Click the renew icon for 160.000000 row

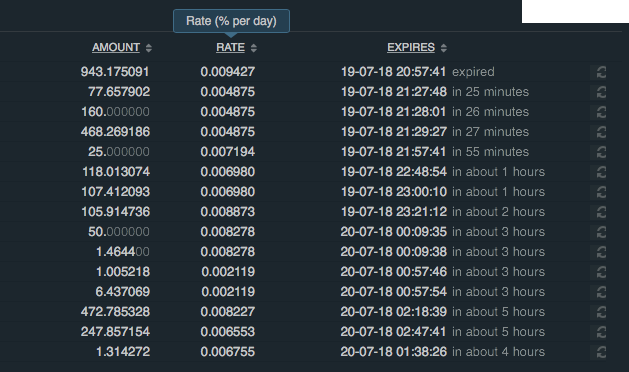pyautogui.click(x=601, y=112)
